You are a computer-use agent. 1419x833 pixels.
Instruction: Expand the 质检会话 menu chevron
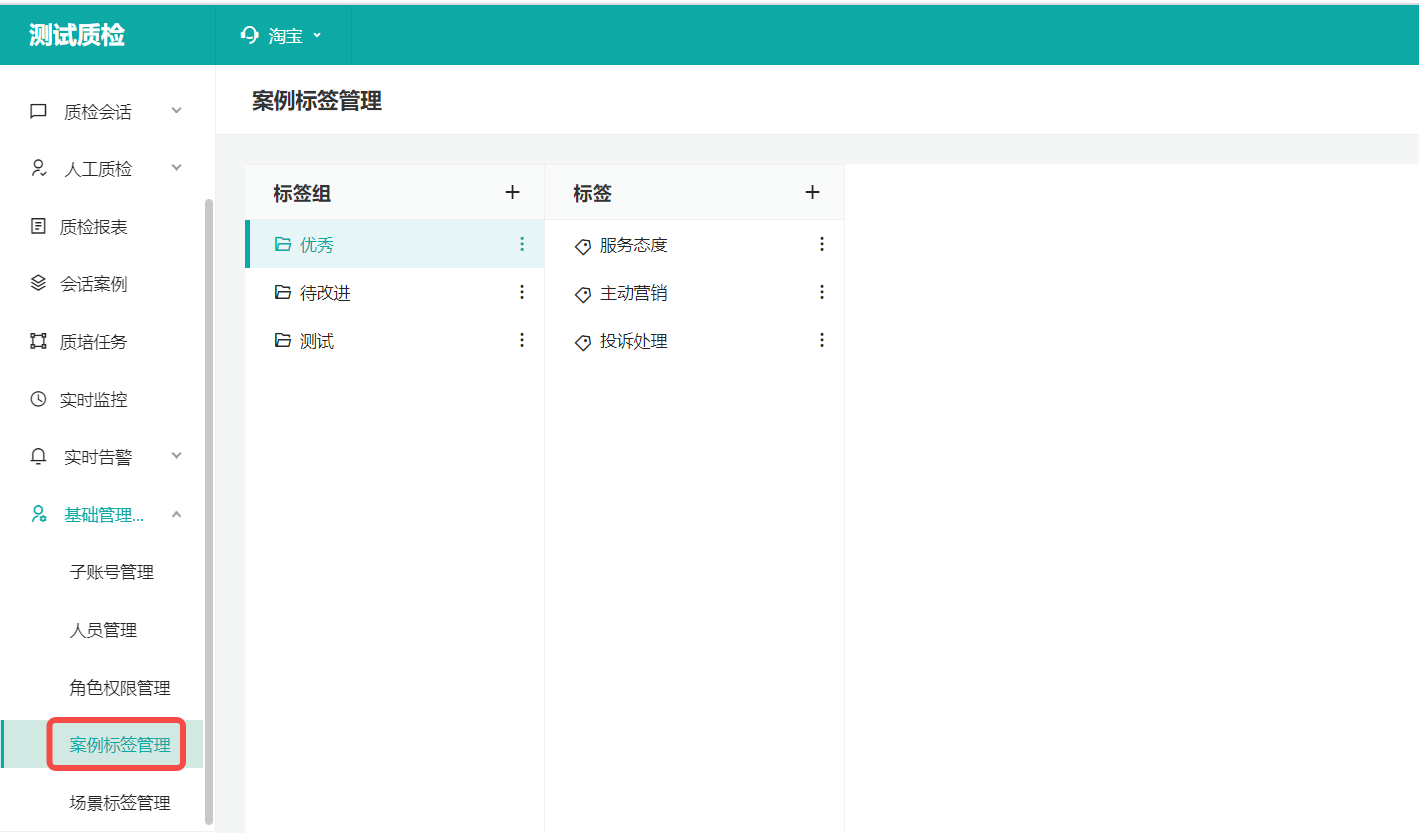176,110
